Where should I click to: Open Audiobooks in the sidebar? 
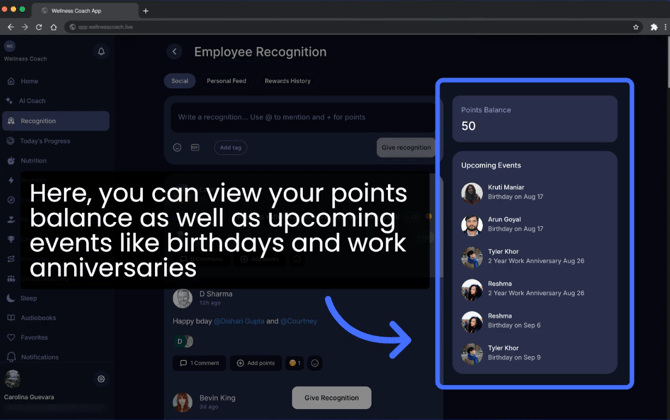(x=38, y=318)
